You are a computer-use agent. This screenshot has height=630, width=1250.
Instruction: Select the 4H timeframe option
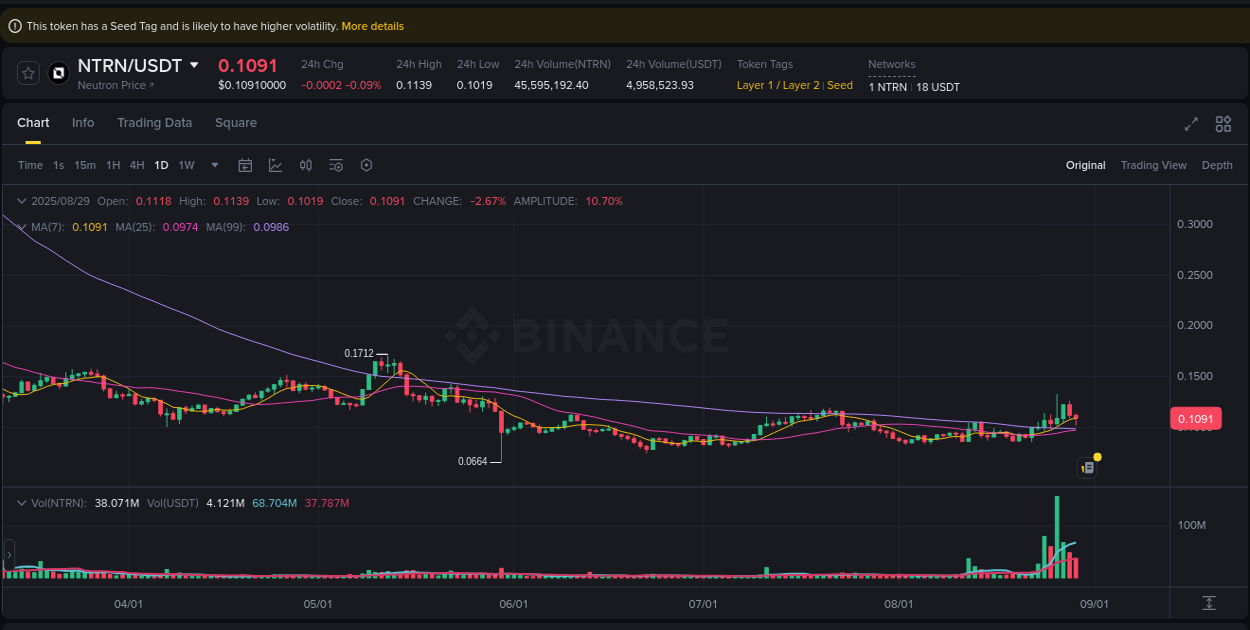(137, 165)
